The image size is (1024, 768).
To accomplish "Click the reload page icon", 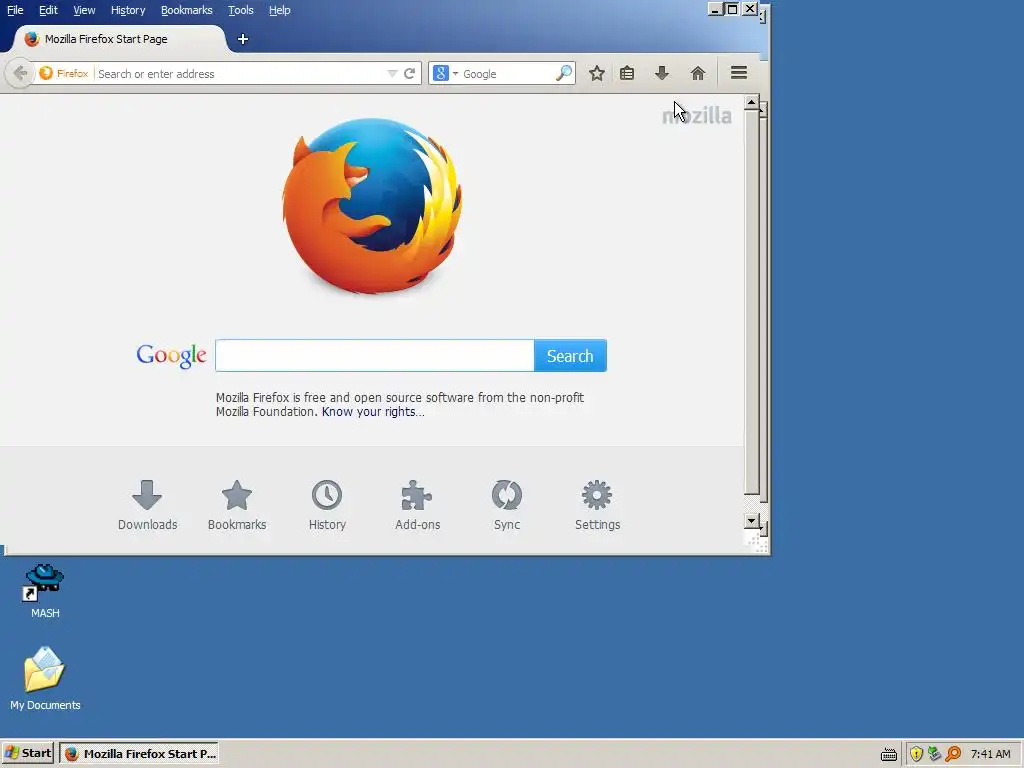I will [x=409, y=73].
